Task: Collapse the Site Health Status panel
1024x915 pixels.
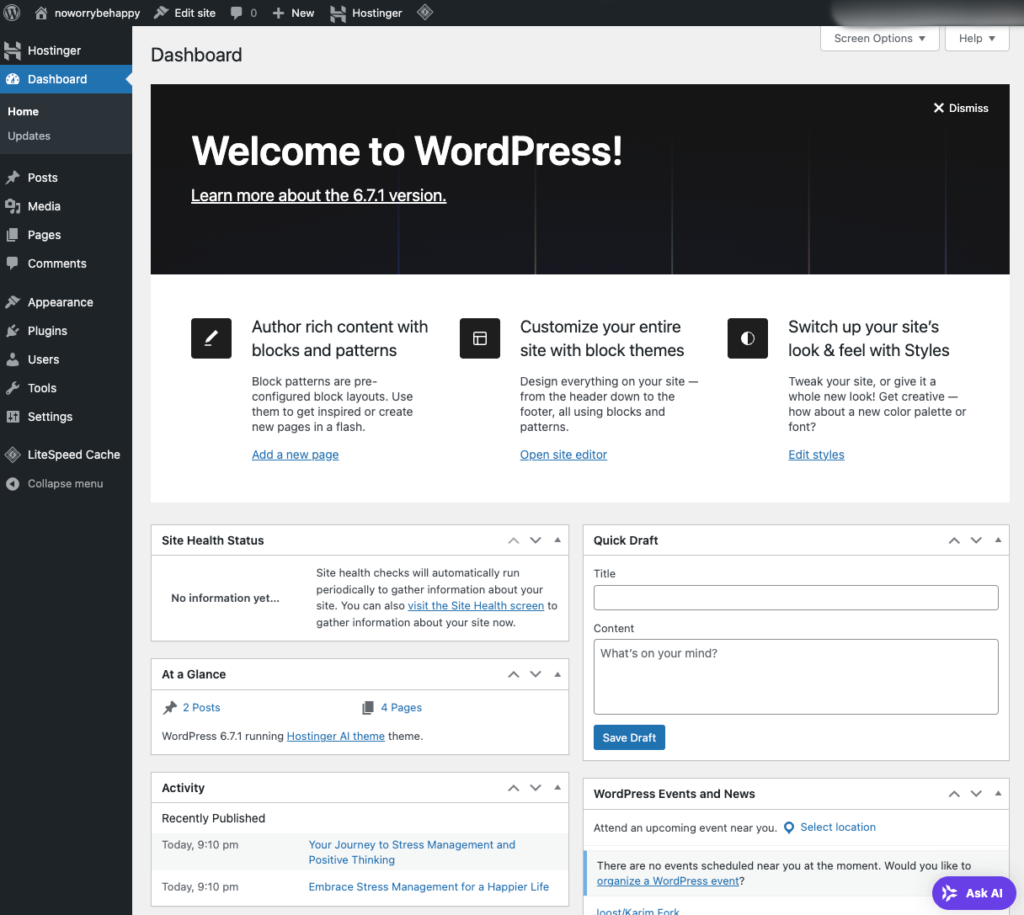Action: [558, 540]
